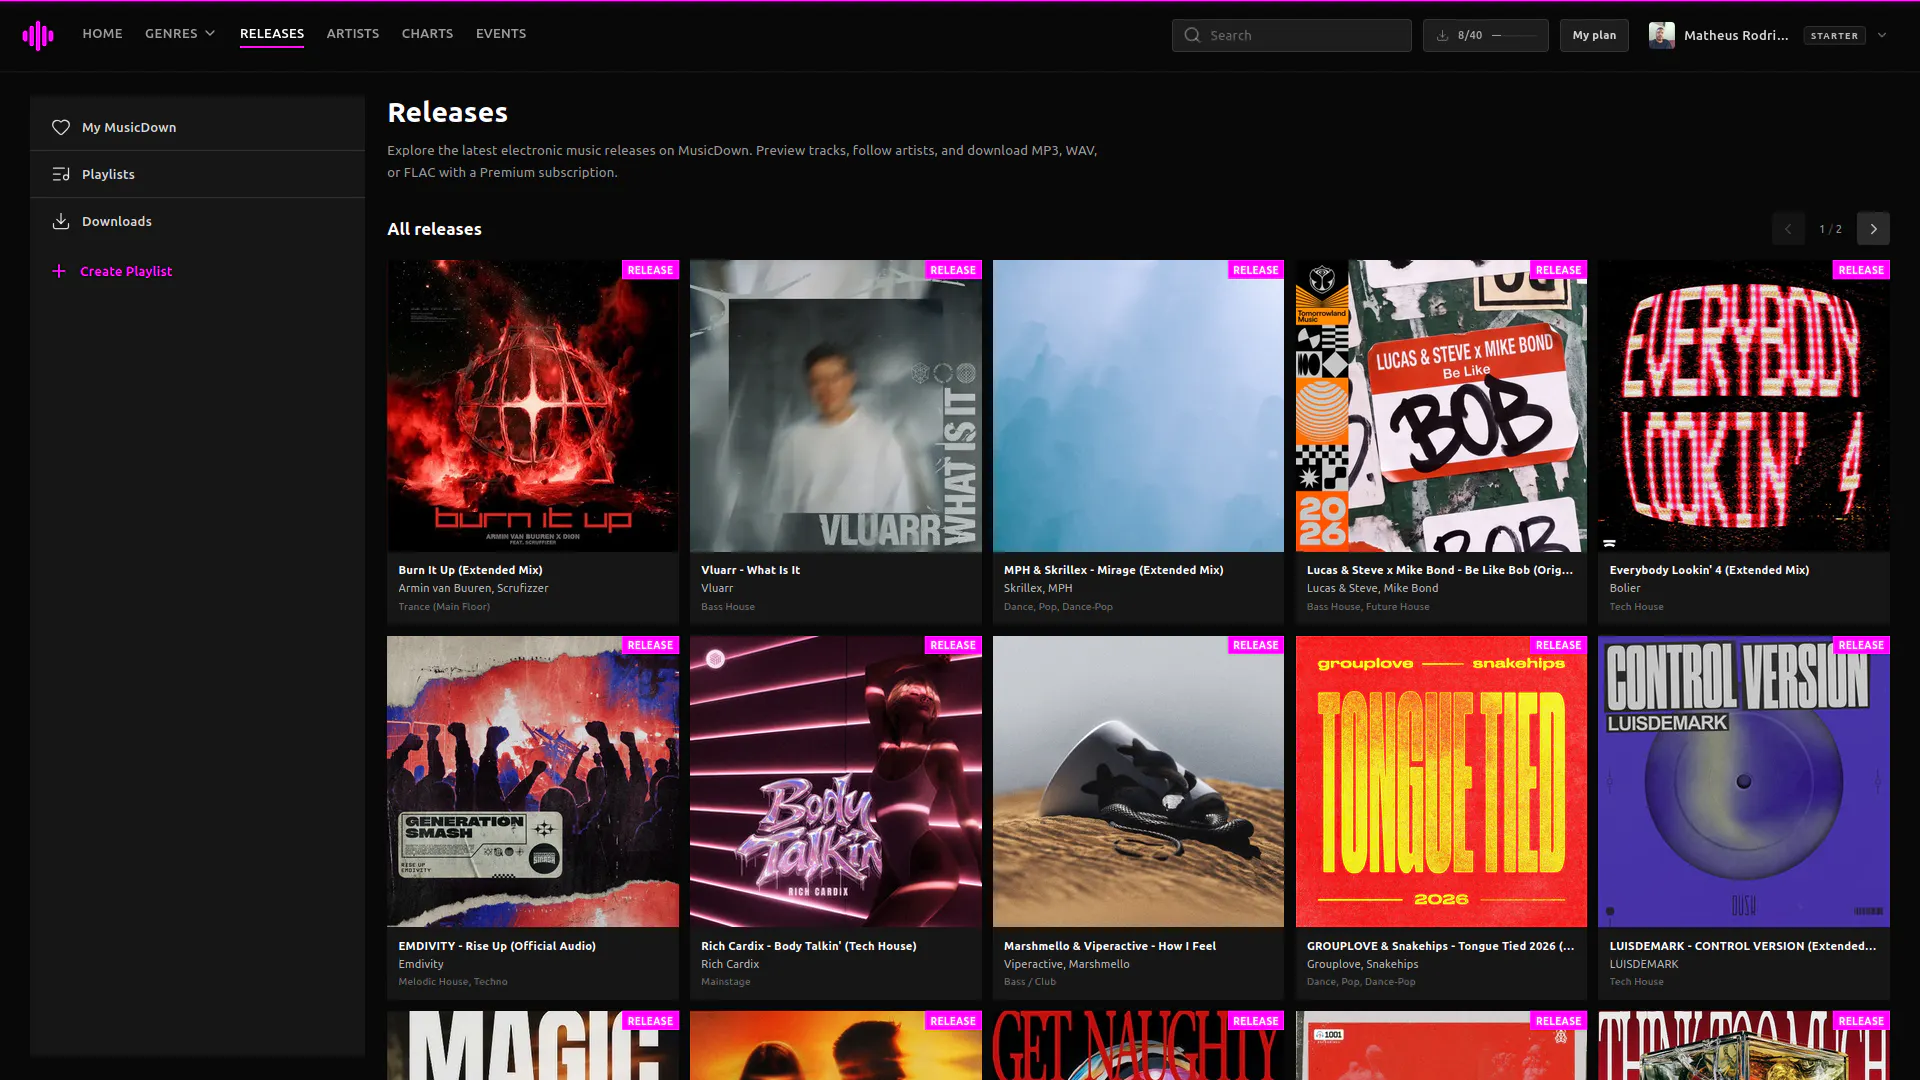
Task: Click genre Bass House under Vluarr
Action: point(728,607)
